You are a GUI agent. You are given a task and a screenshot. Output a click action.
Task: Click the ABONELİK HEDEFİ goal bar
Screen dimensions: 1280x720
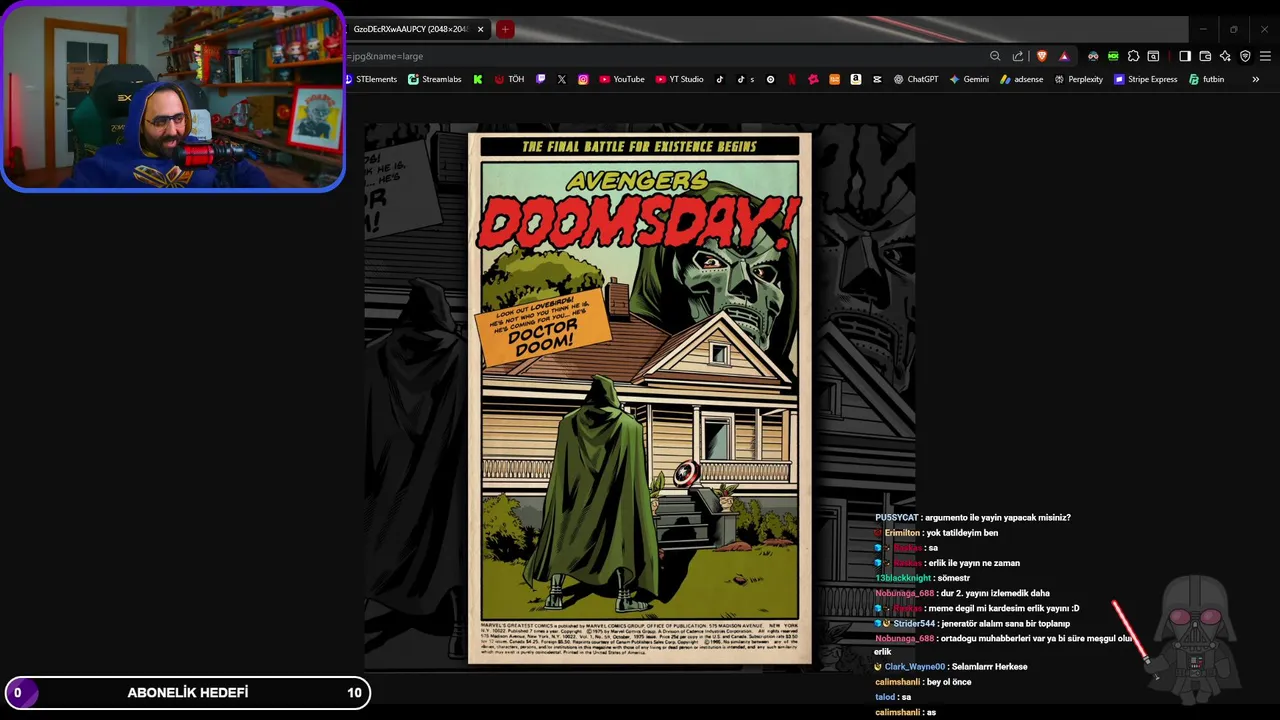[x=188, y=692]
